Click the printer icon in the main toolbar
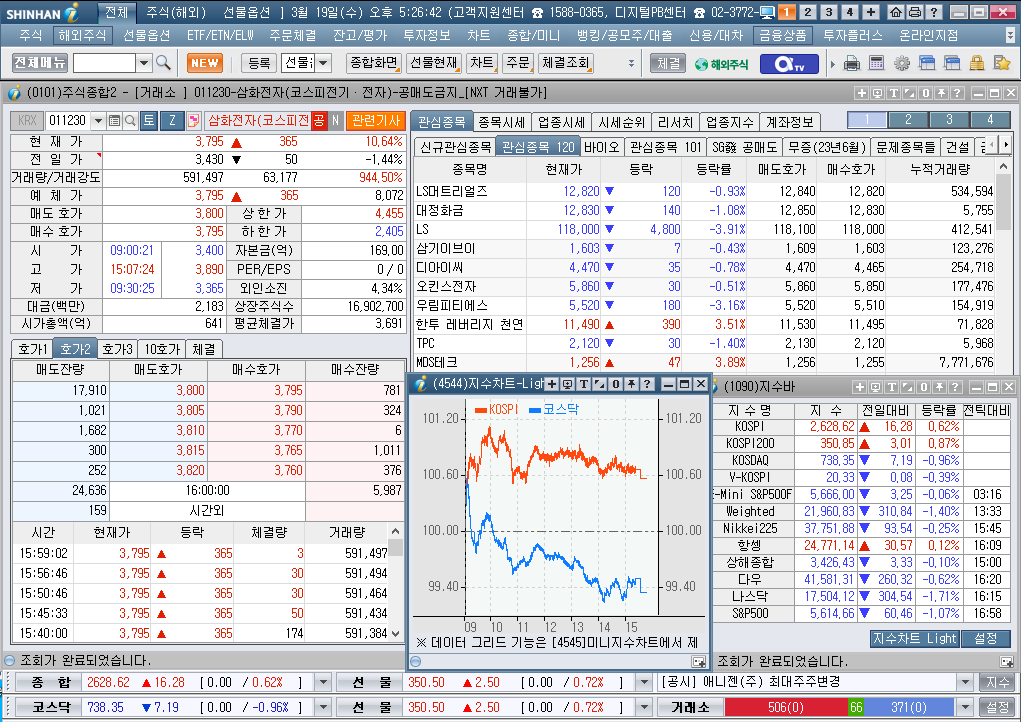Image resolution: width=1021 pixels, height=722 pixels. click(852, 63)
